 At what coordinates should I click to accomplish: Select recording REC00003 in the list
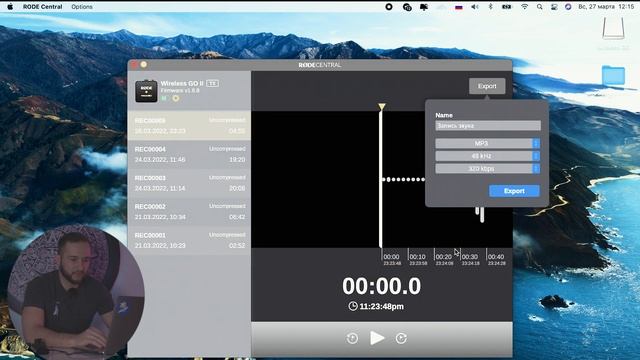(189, 183)
